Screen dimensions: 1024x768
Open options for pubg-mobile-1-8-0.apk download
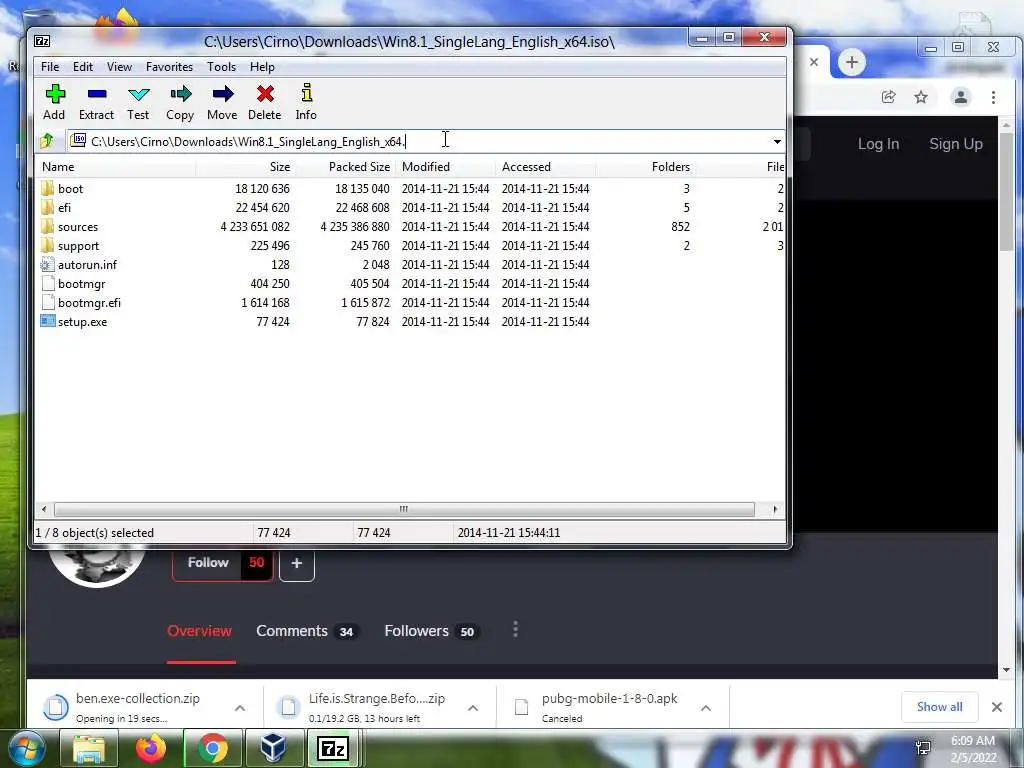(x=706, y=708)
